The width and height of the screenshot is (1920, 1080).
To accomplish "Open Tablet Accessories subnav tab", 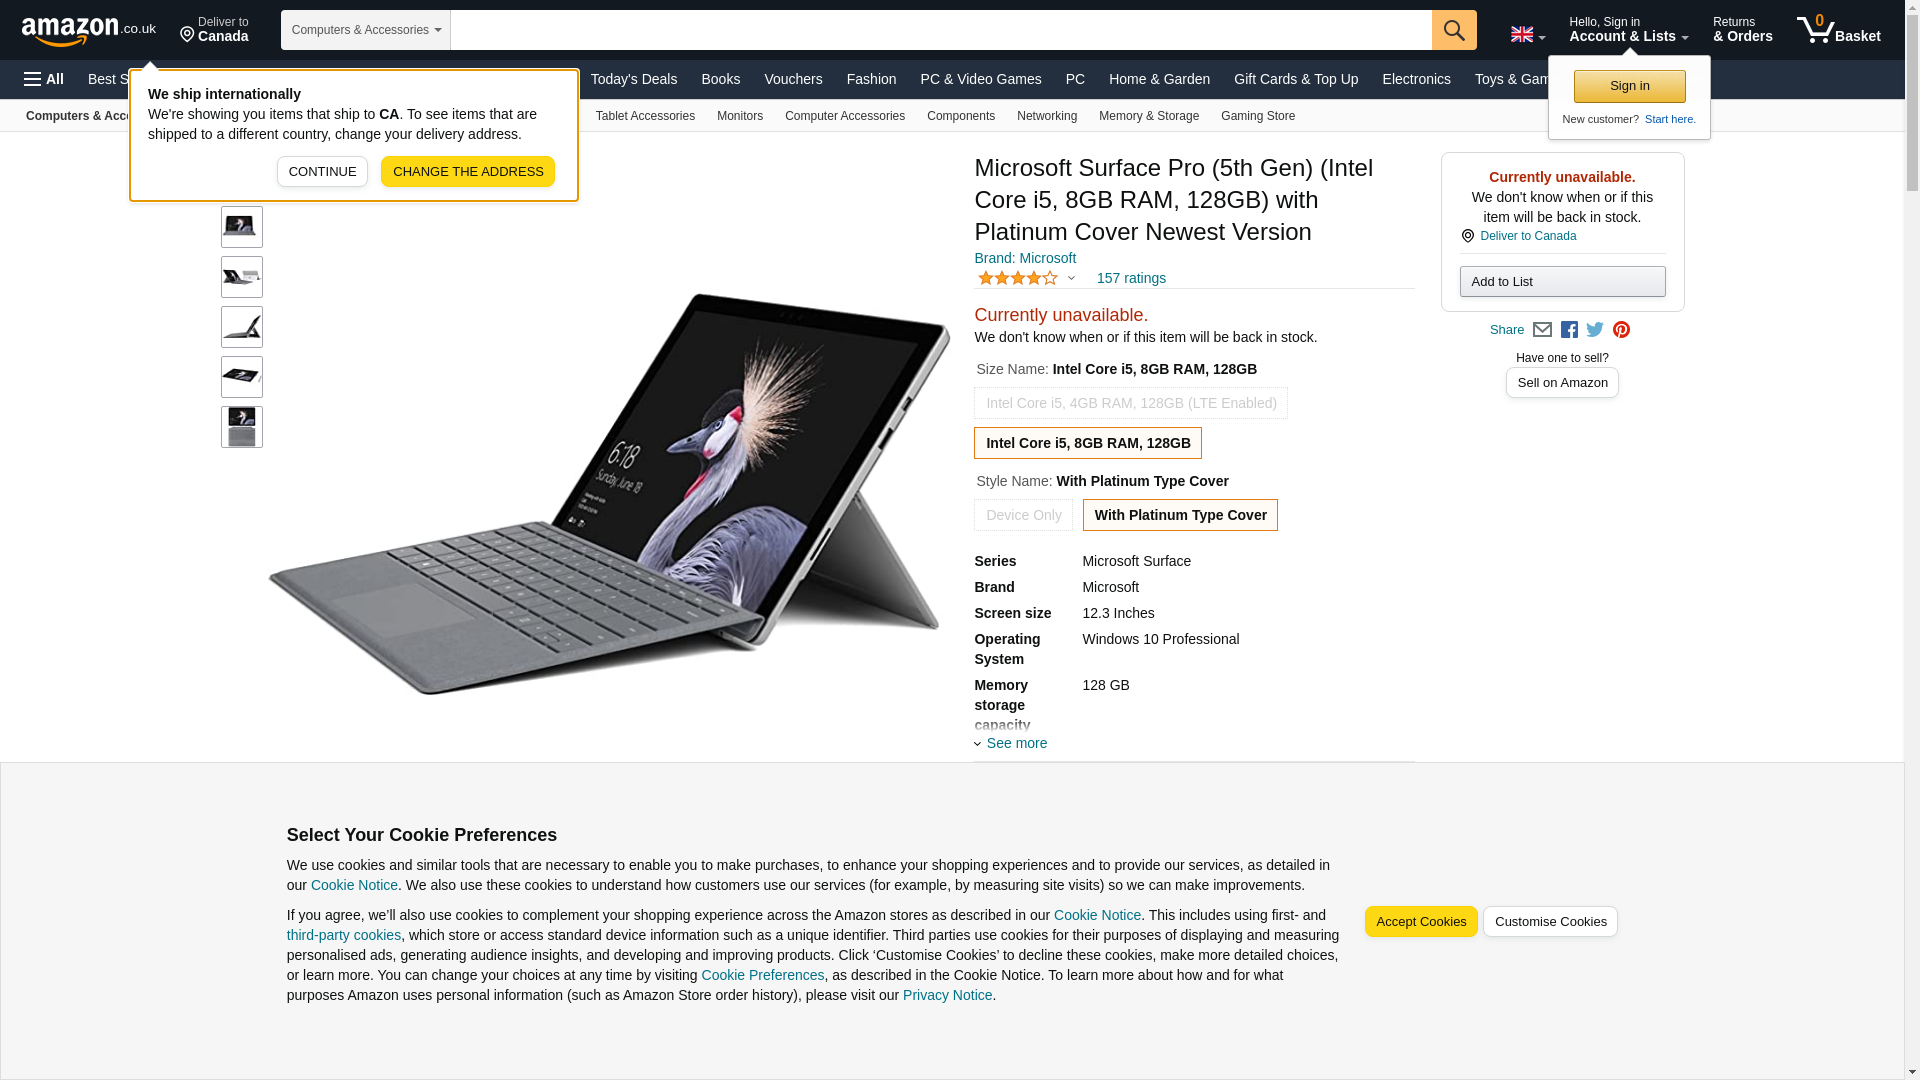I will (645, 116).
